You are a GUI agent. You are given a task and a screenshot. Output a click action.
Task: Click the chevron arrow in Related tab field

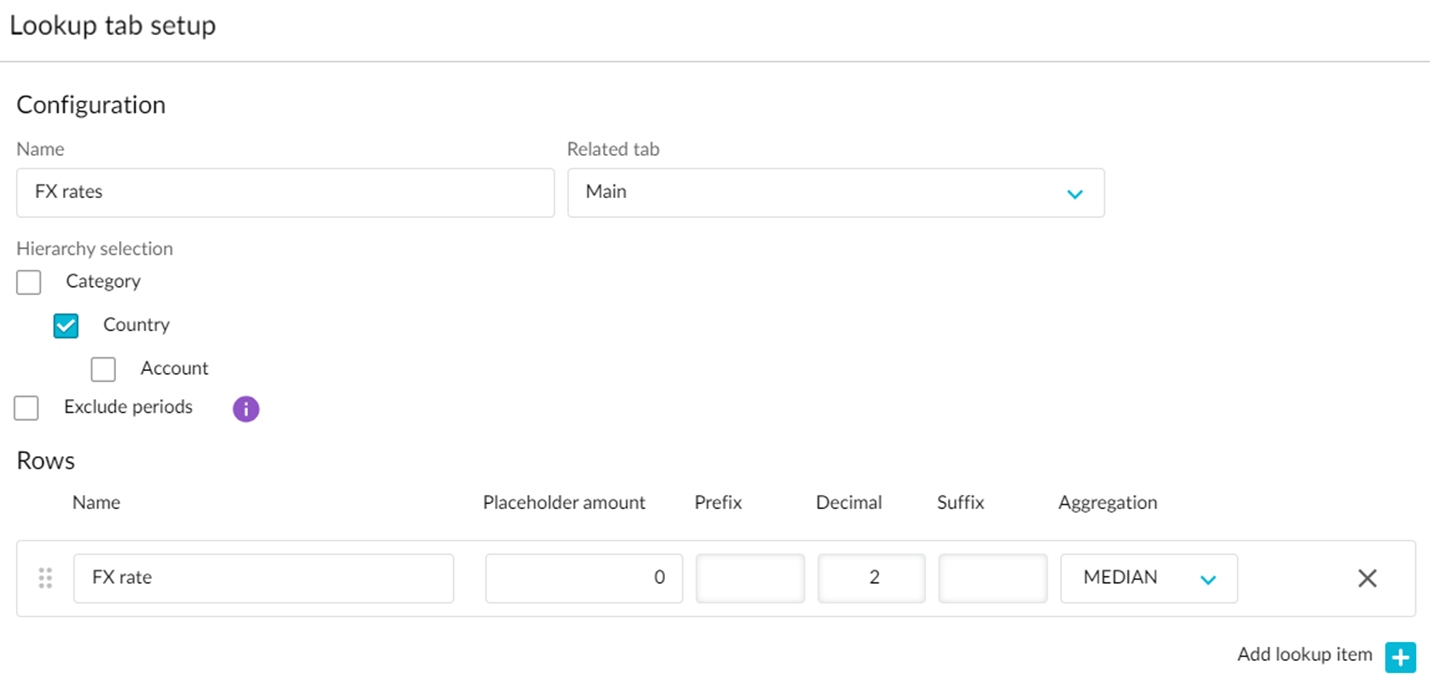coord(1075,193)
